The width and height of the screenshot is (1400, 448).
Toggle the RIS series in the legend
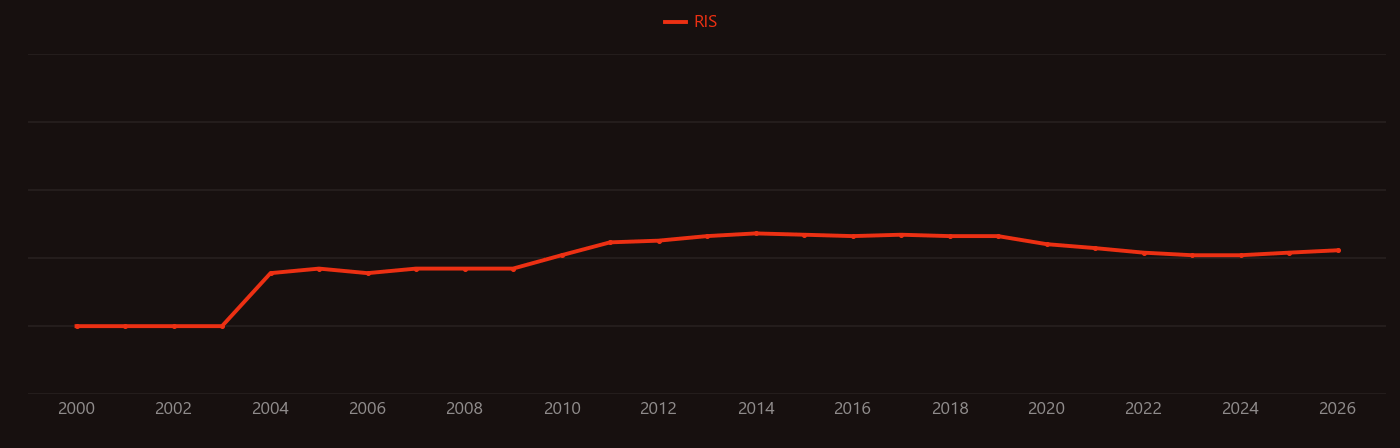click(691, 22)
